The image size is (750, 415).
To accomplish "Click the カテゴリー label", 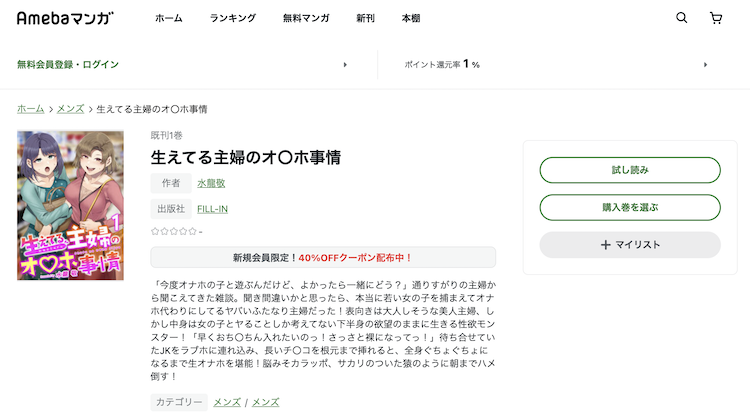I will [x=179, y=402].
